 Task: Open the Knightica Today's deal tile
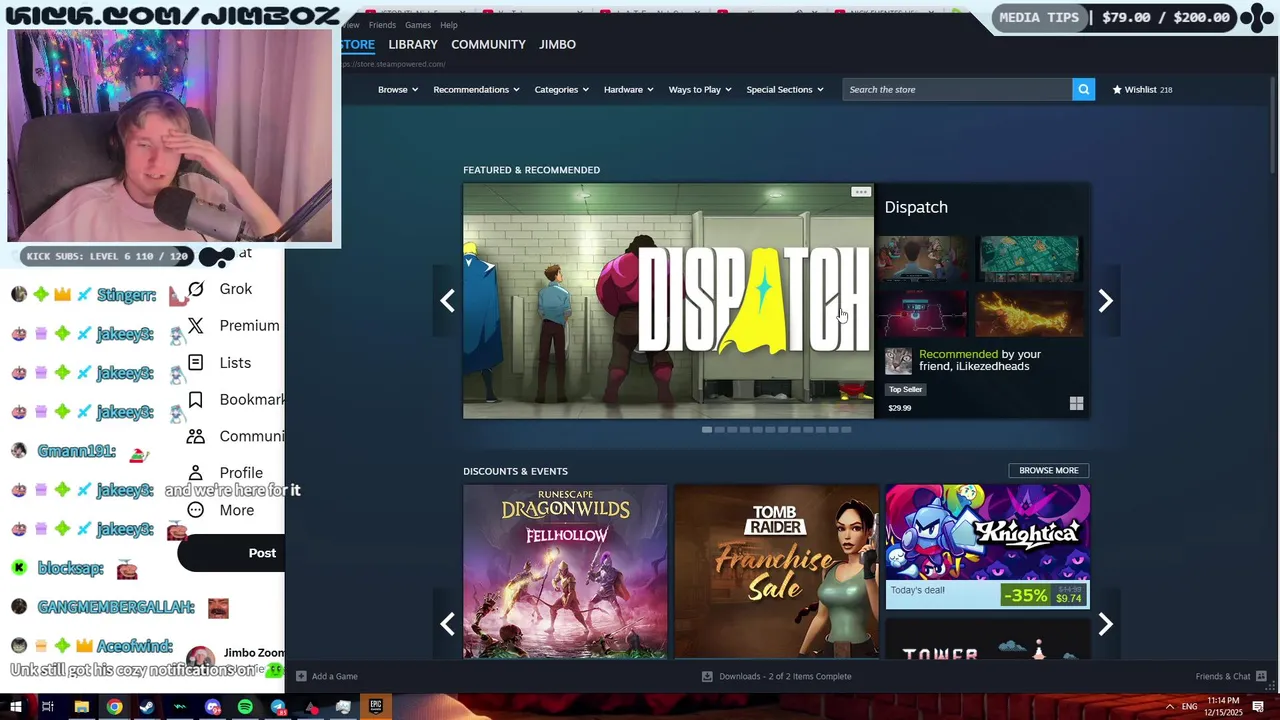tap(987, 547)
